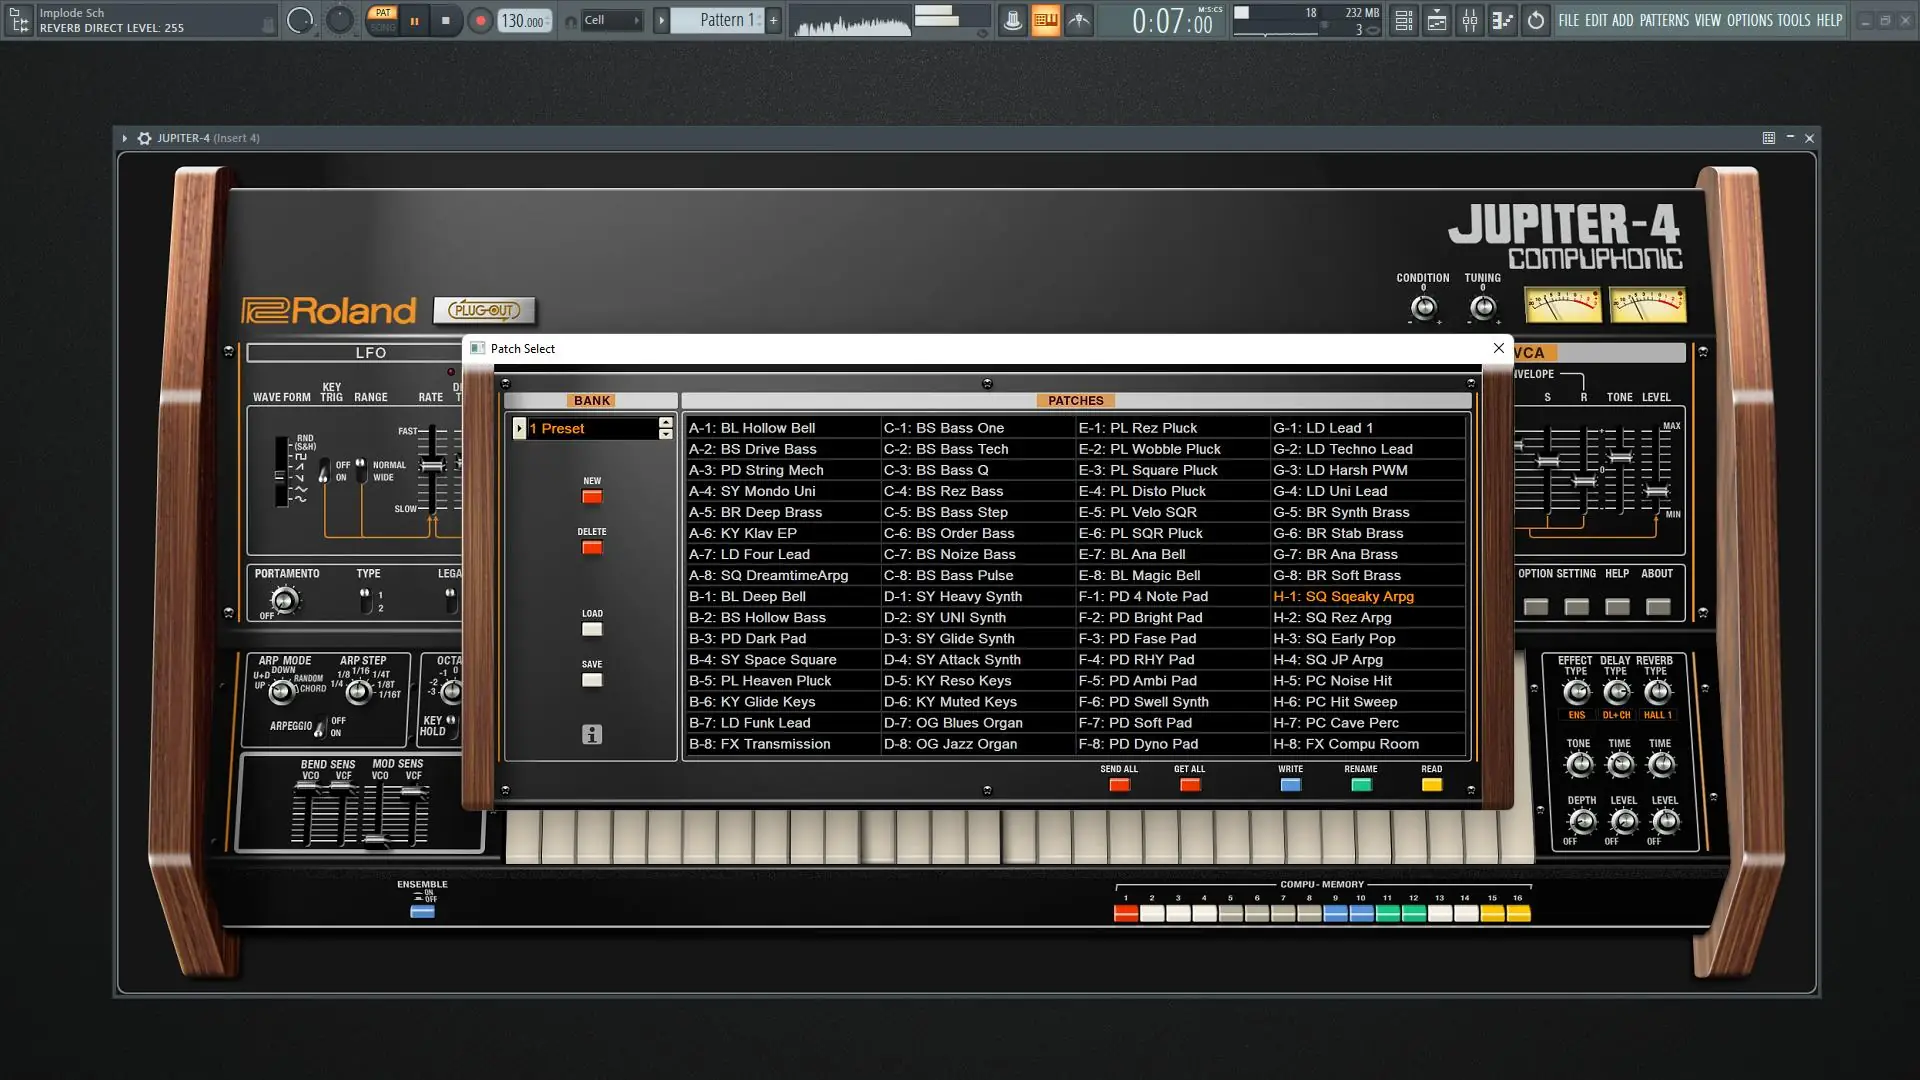This screenshot has height=1080, width=1920.
Task: Open the mixer window icon
Action: pyautogui.click(x=1469, y=20)
